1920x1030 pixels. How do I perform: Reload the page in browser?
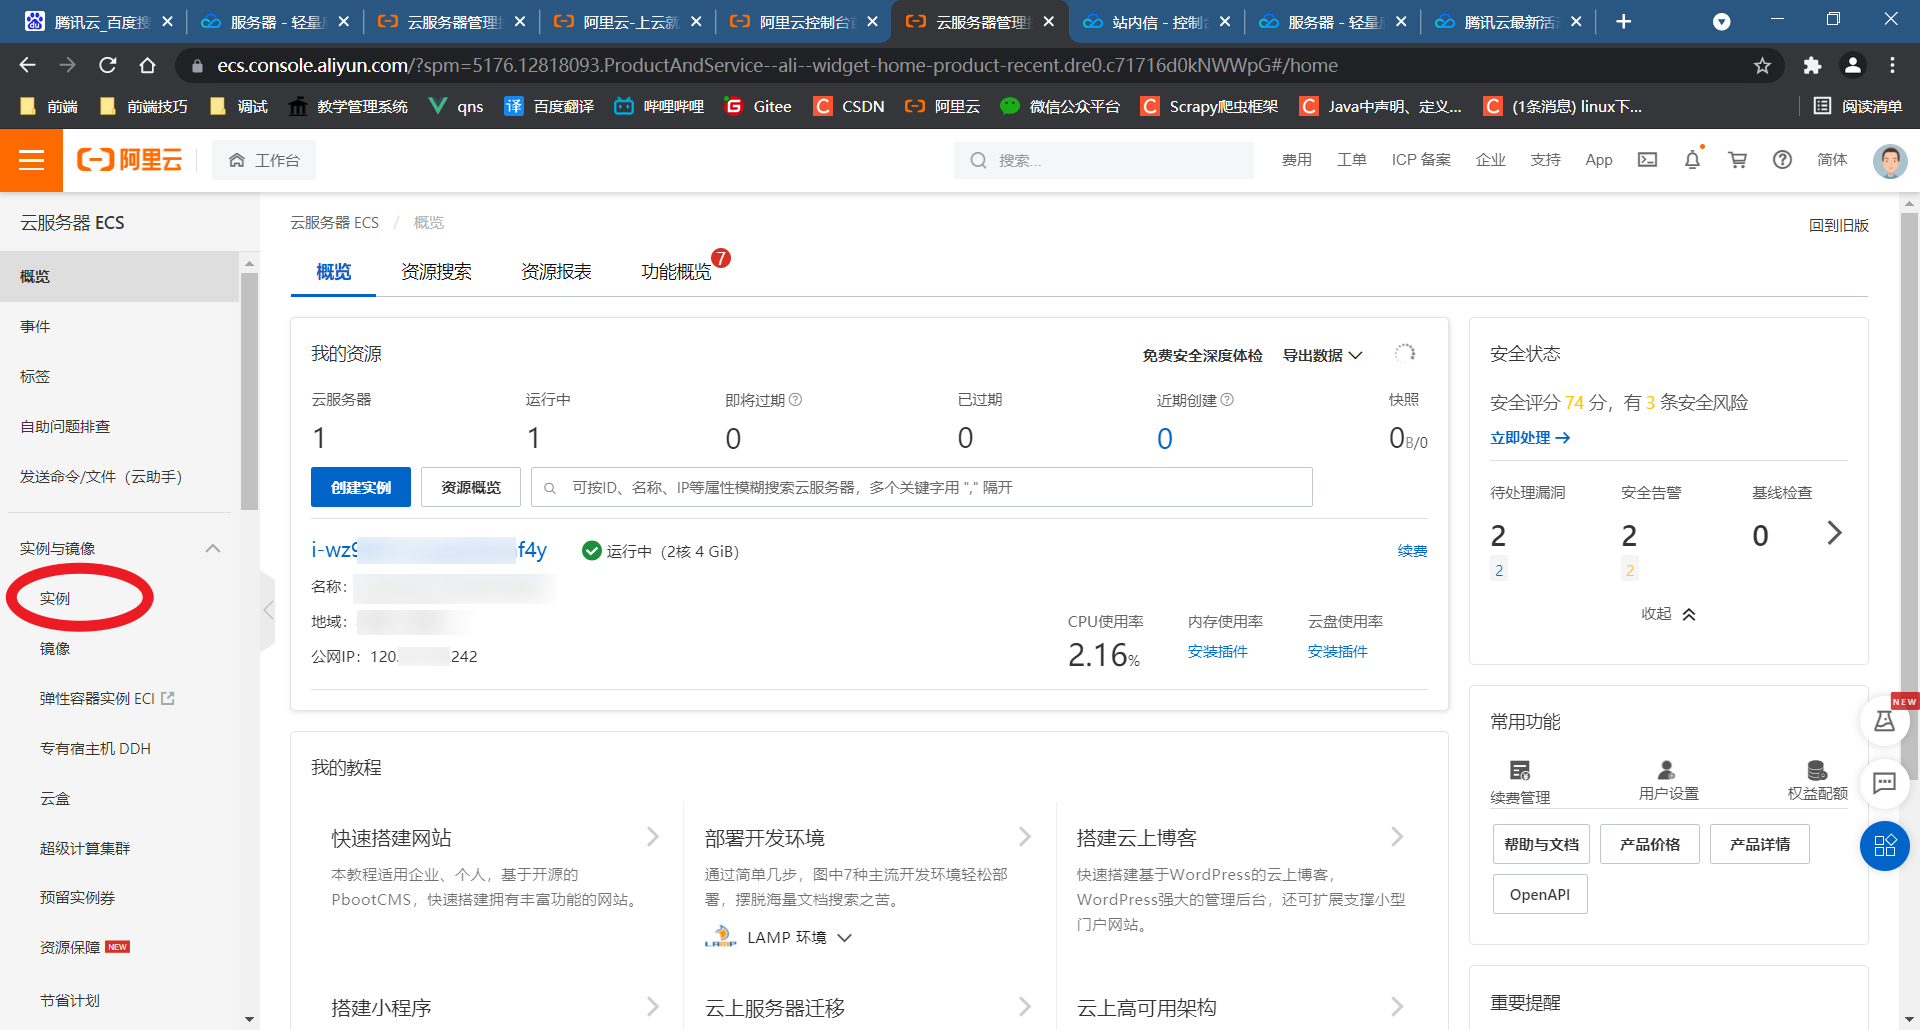[108, 65]
